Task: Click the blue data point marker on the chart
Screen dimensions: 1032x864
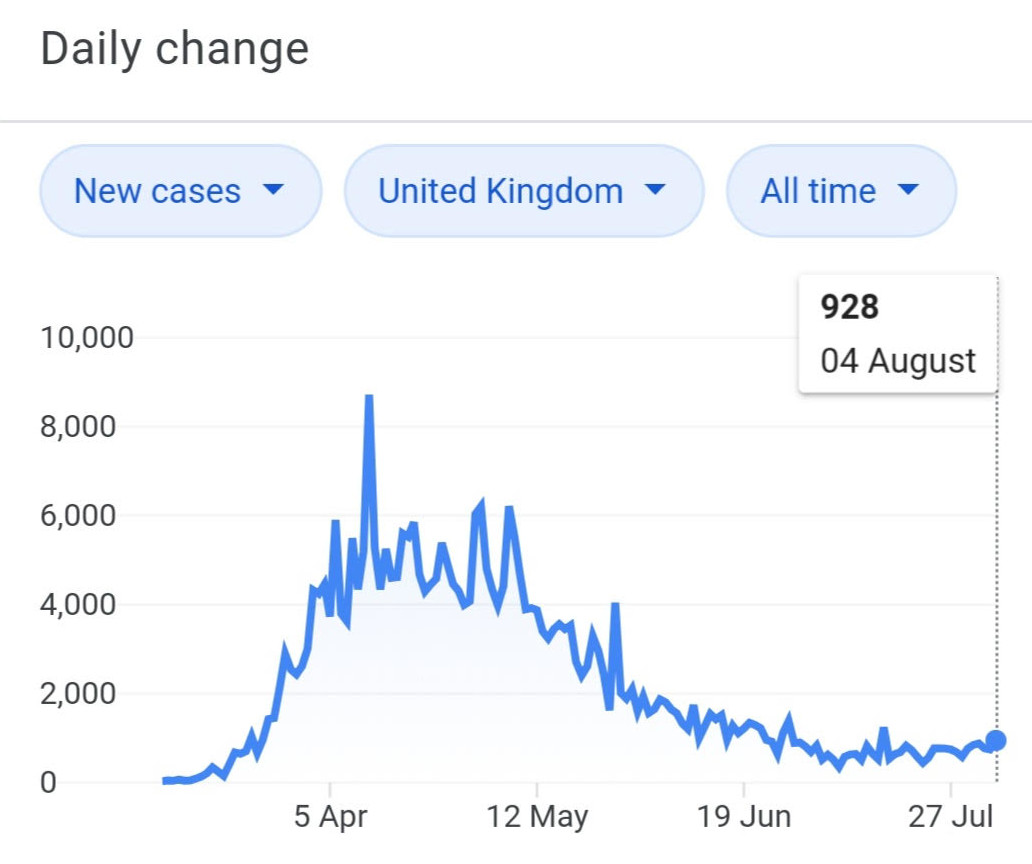Action: pyautogui.click(x=995, y=741)
